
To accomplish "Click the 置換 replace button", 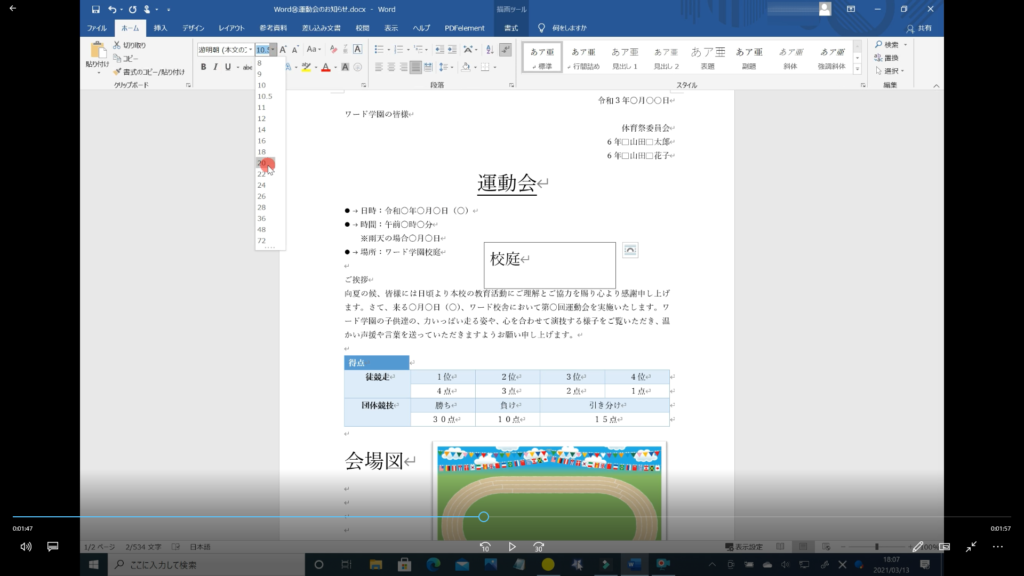I will tap(889, 58).
